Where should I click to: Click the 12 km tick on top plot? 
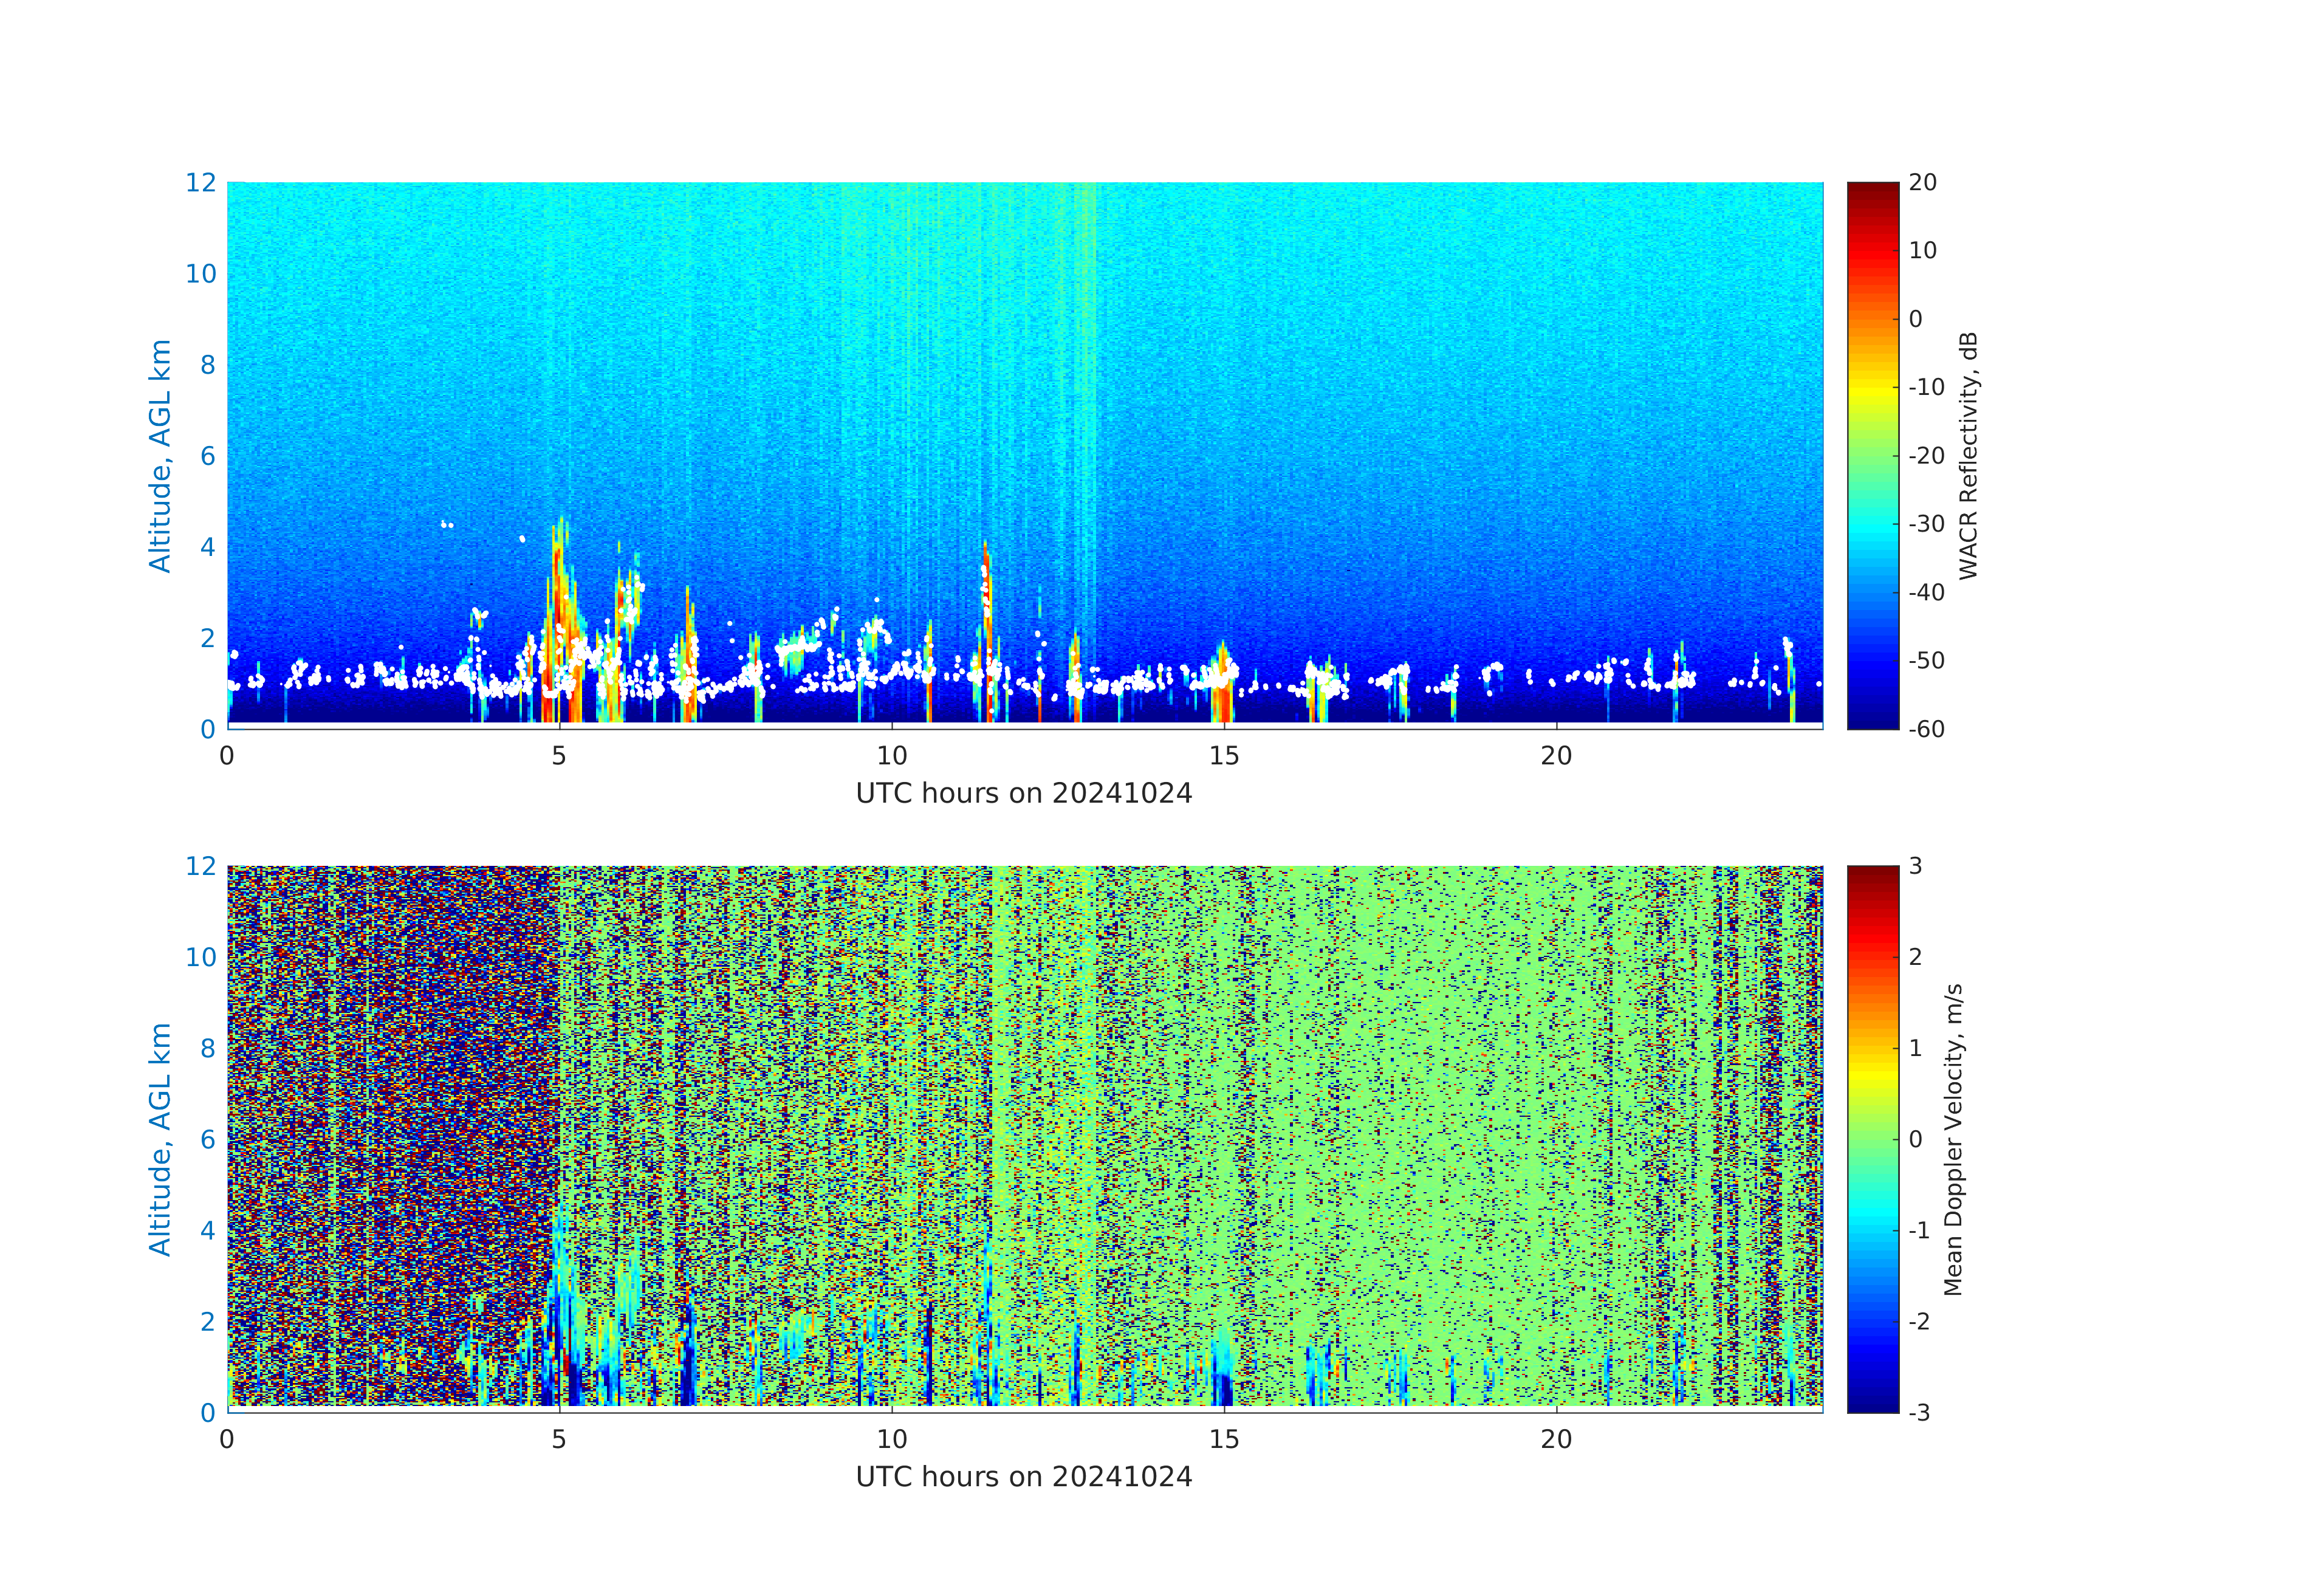[200, 182]
